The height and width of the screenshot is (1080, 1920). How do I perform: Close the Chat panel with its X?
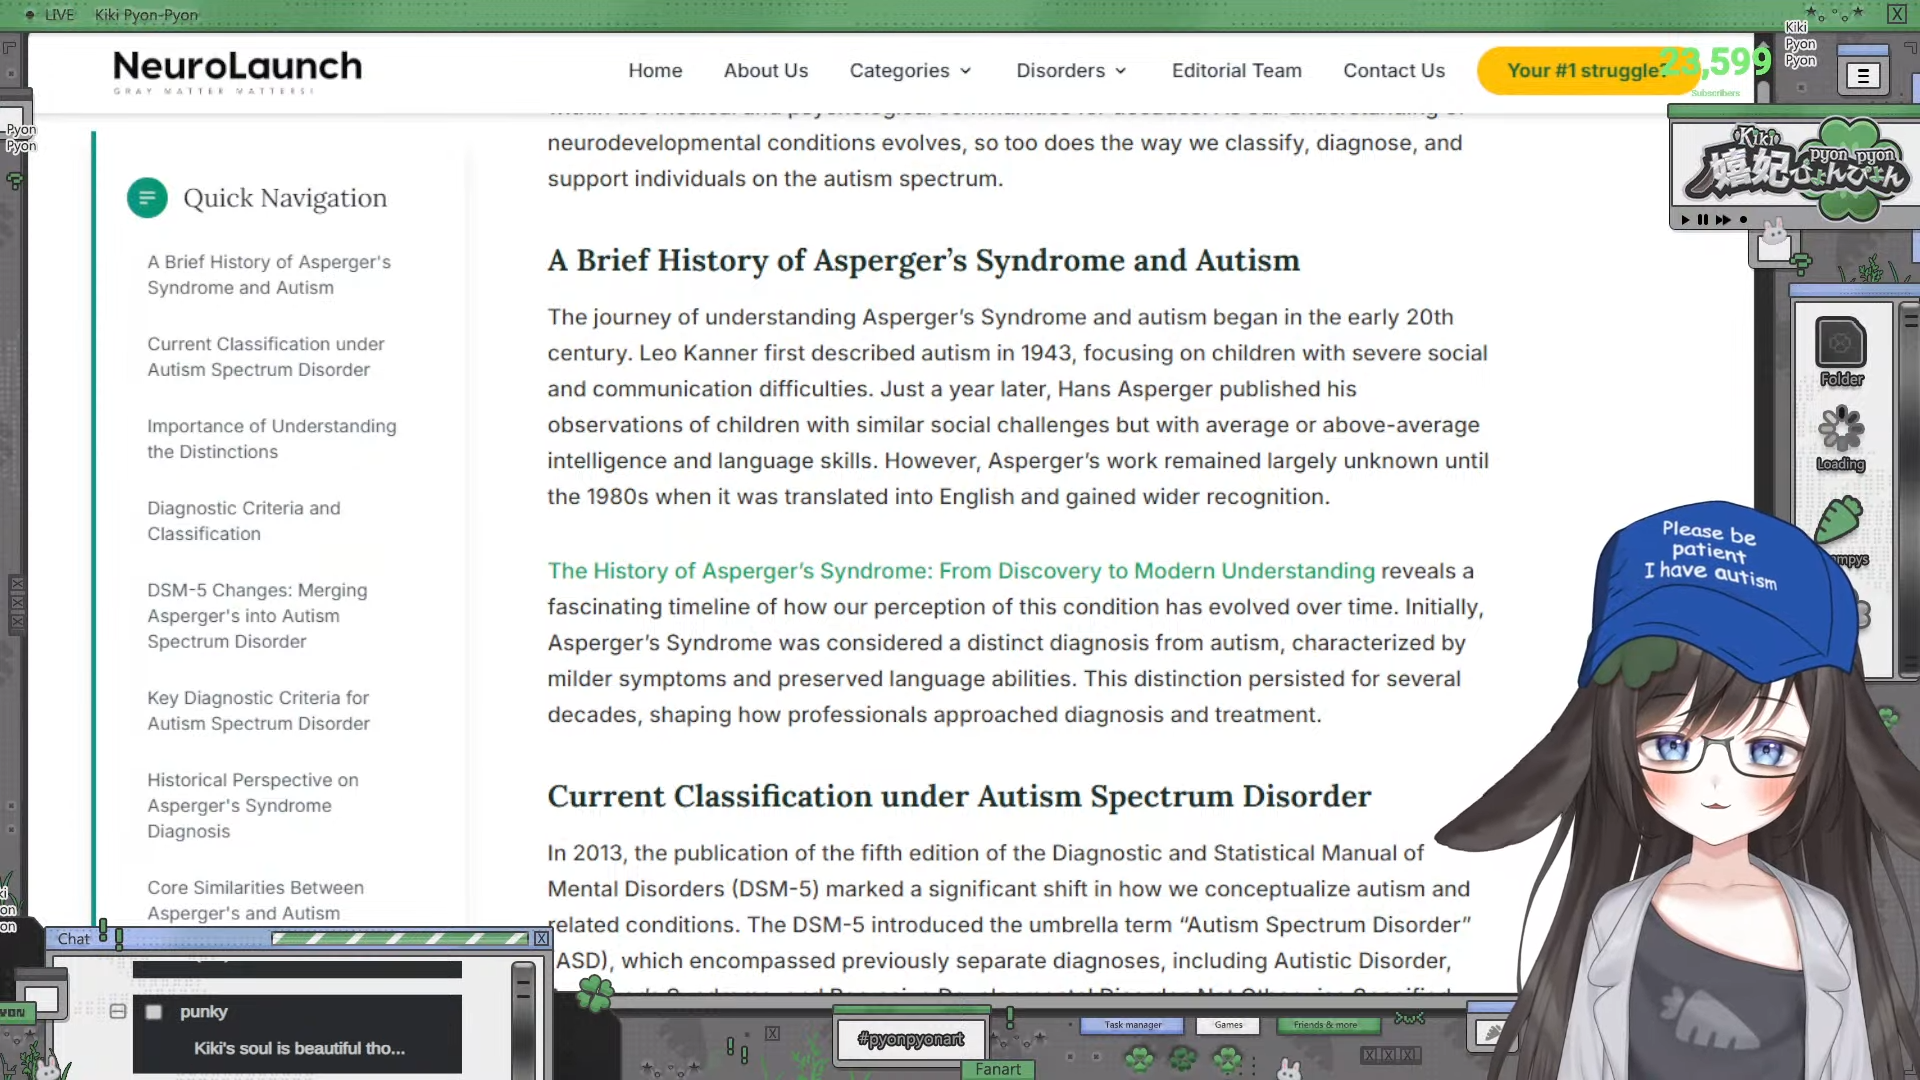click(x=541, y=938)
